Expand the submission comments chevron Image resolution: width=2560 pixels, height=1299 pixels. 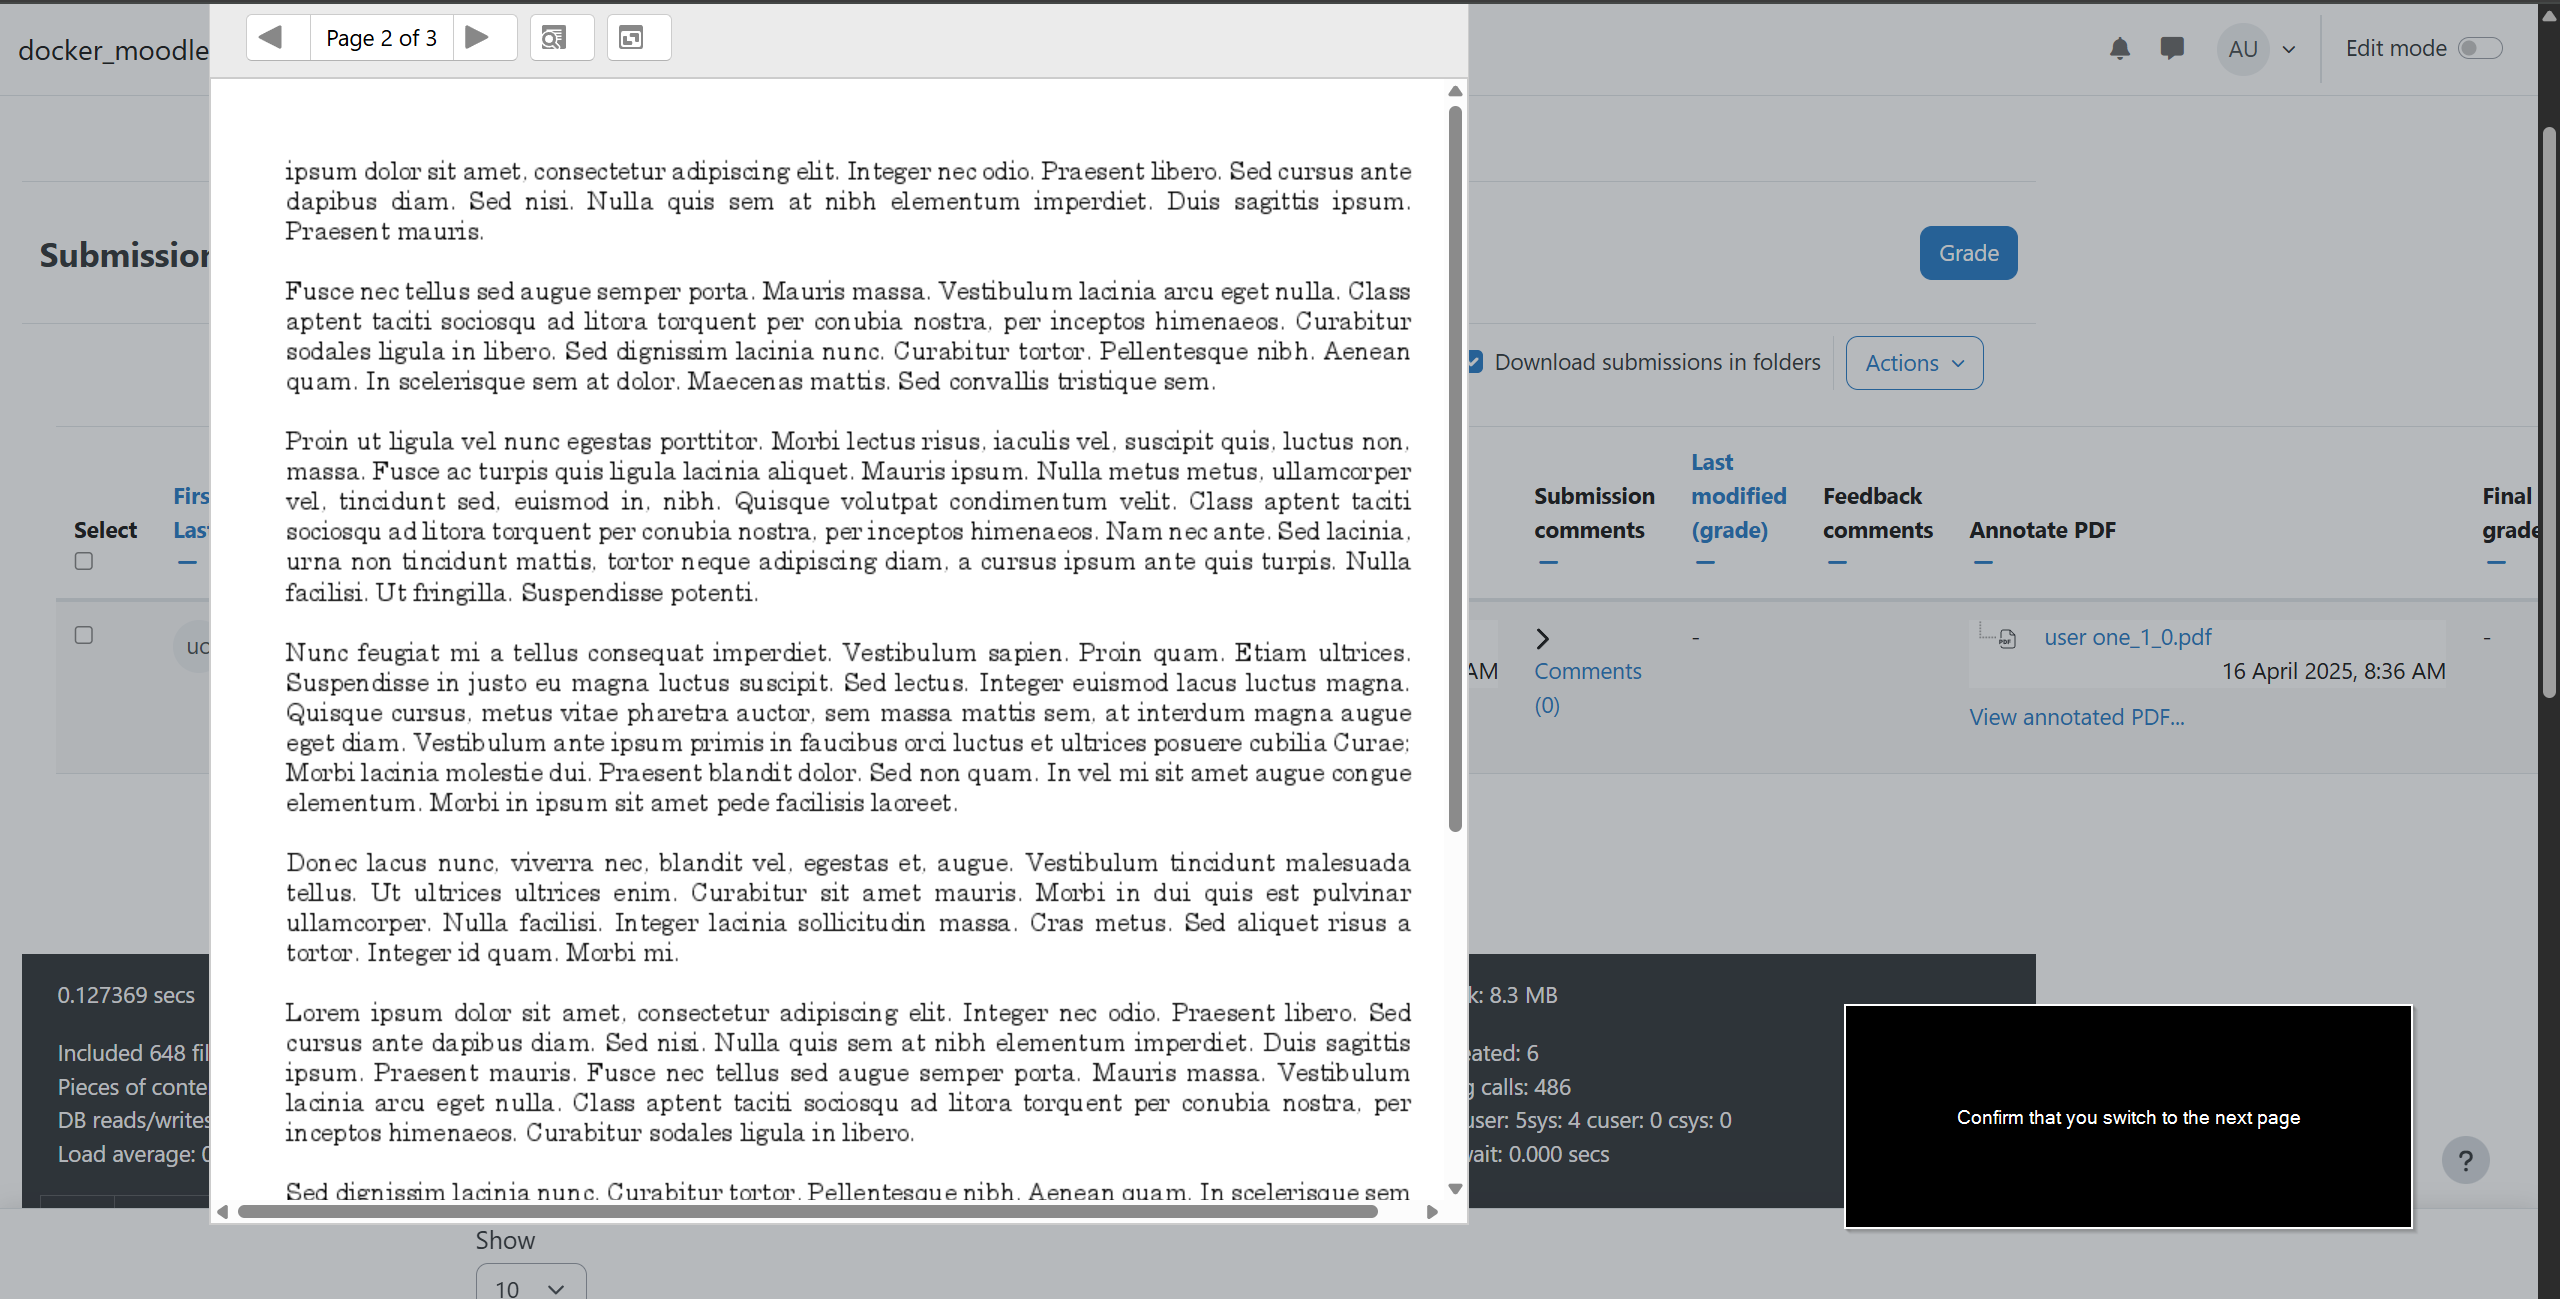(1543, 638)
